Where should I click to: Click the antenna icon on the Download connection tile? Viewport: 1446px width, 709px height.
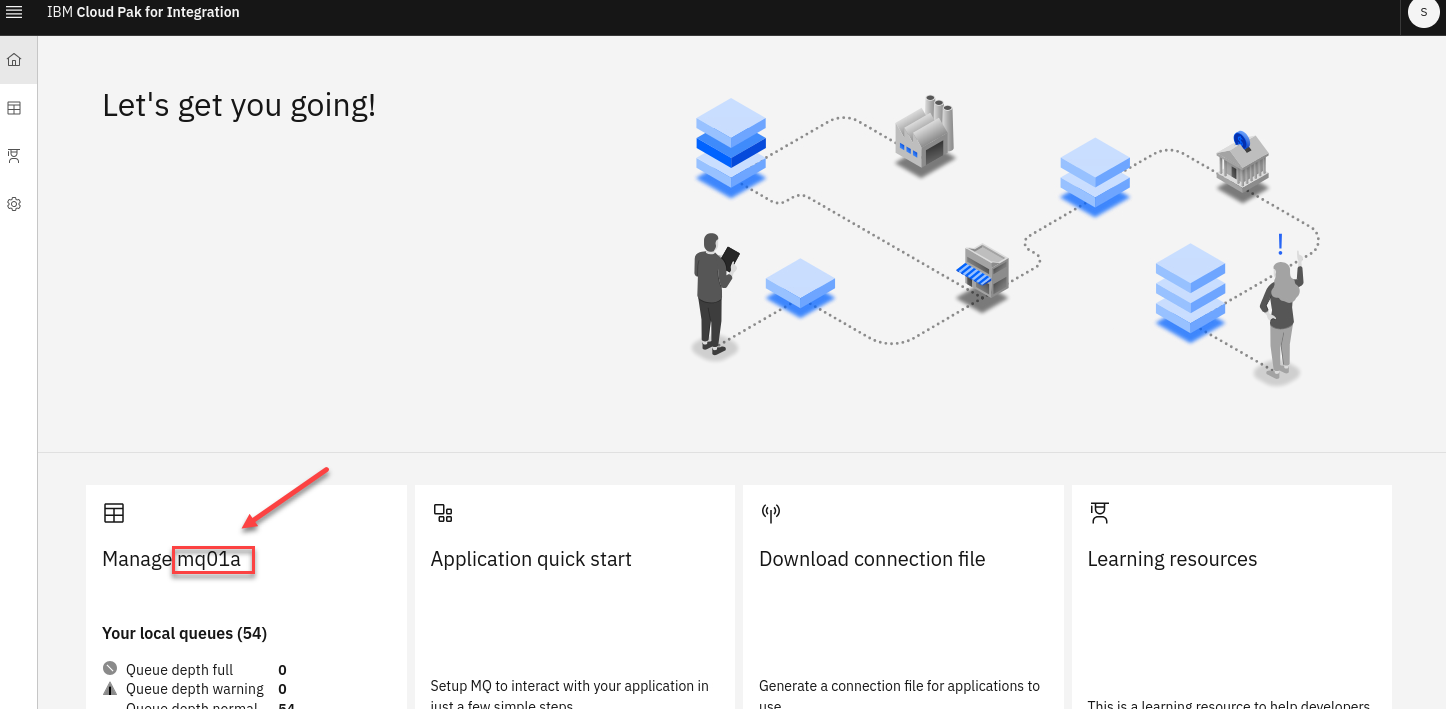click(x=771, y=513)
